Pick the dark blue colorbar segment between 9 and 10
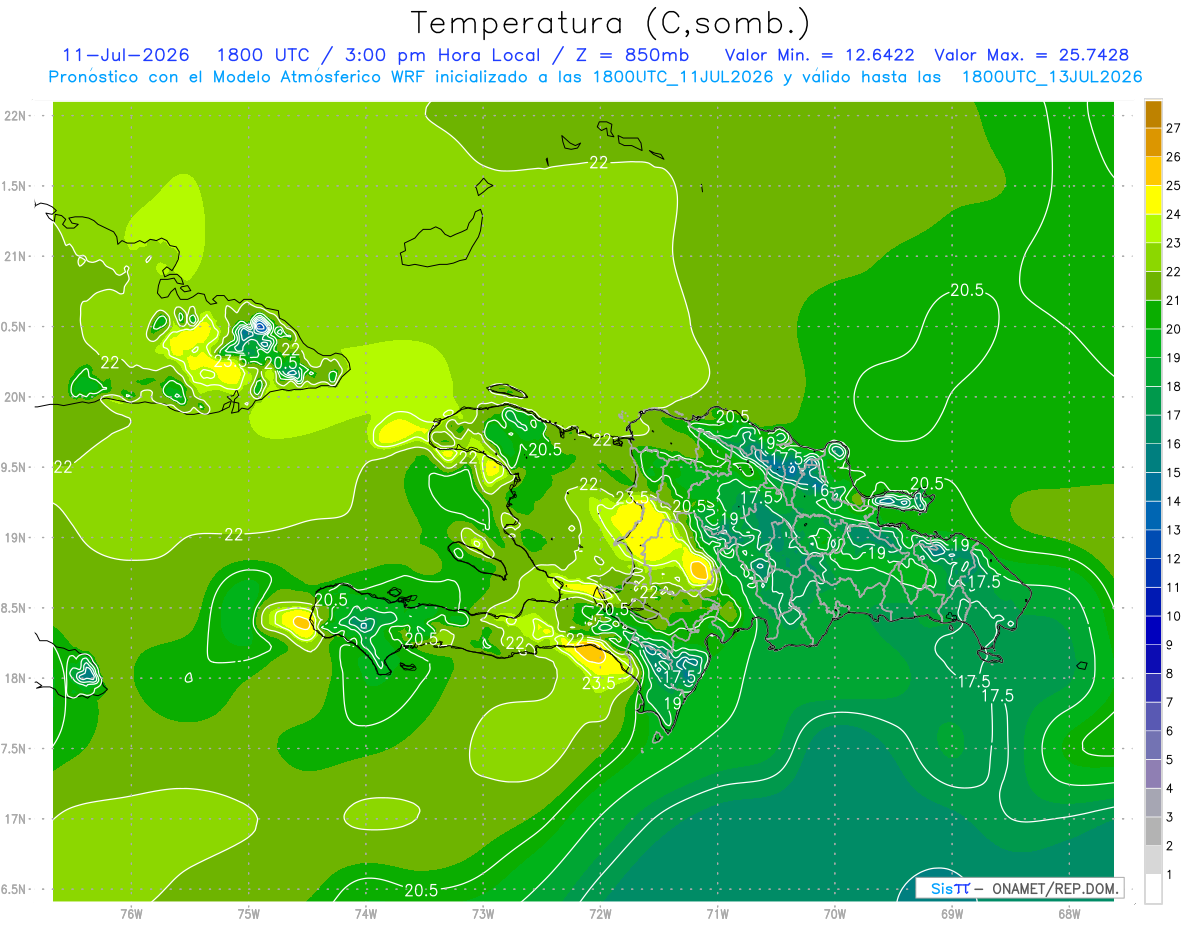 click(x=1153, y=630)
